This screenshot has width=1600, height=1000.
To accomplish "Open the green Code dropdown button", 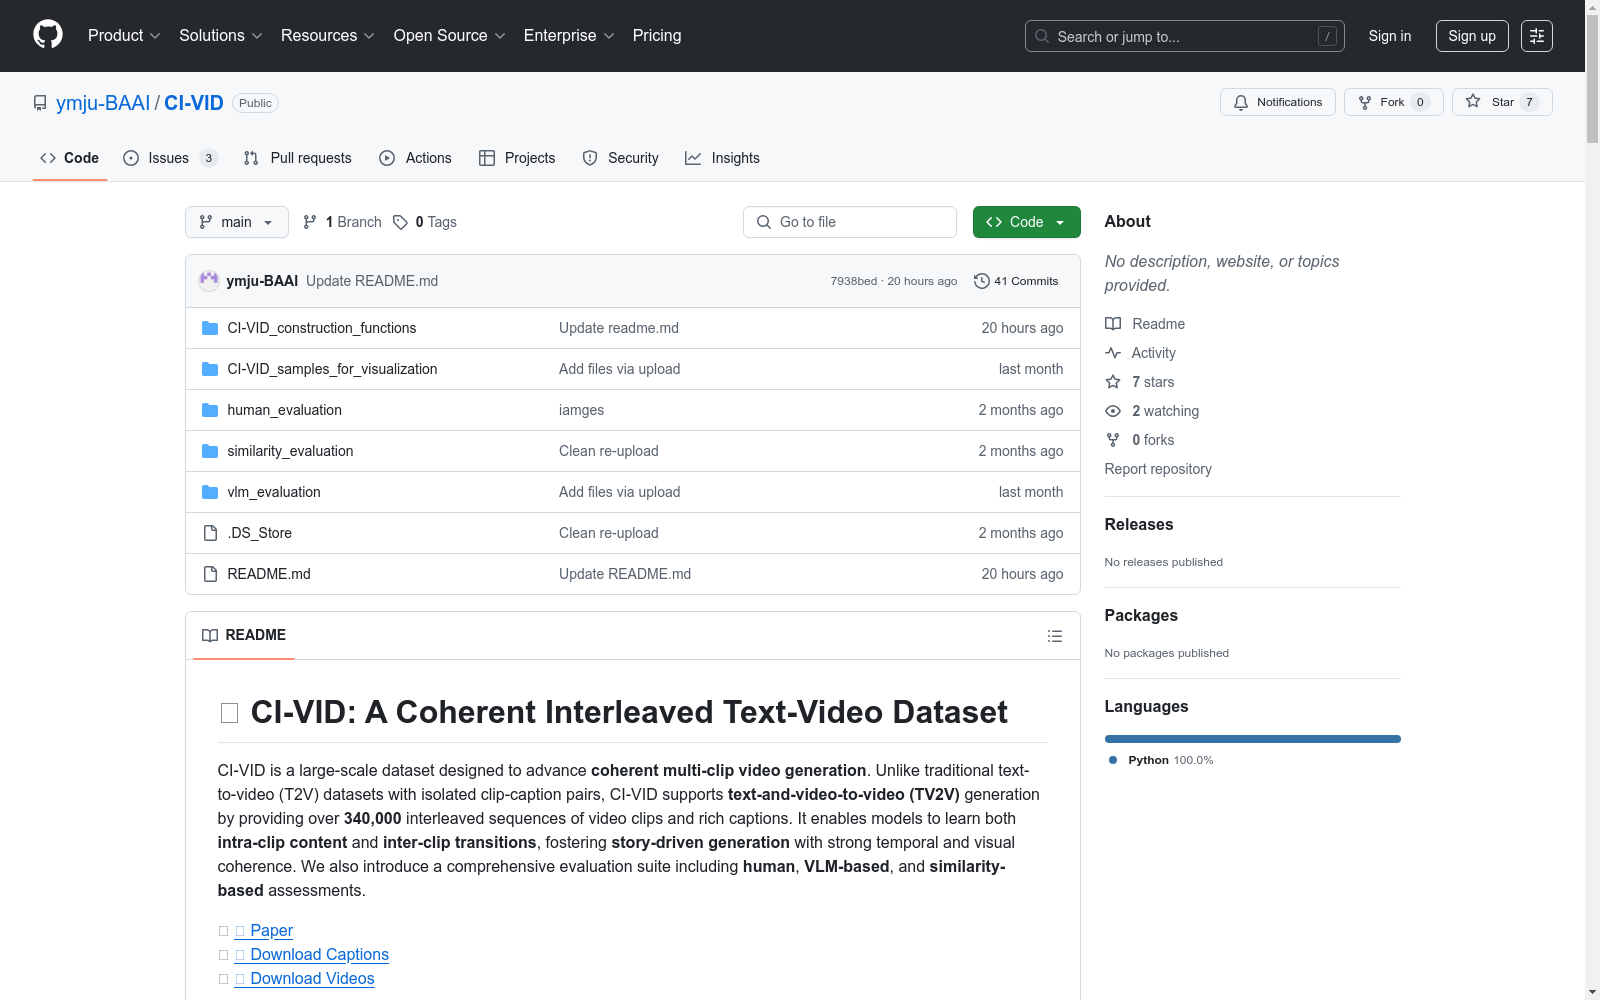I will pyautogui.click(x=1026, y=222).
